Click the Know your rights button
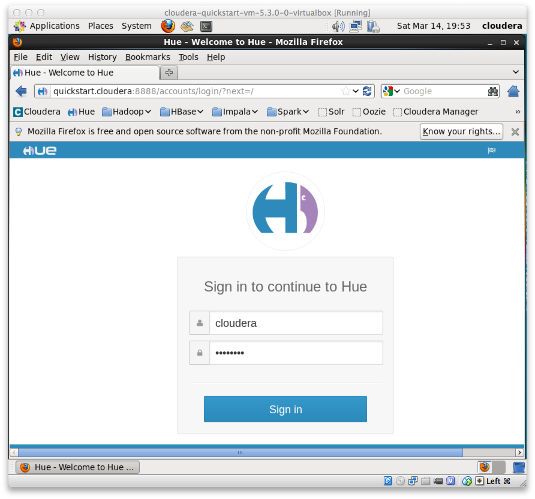Viewport: 535px width, 499px height. click(x=461, y=131)
